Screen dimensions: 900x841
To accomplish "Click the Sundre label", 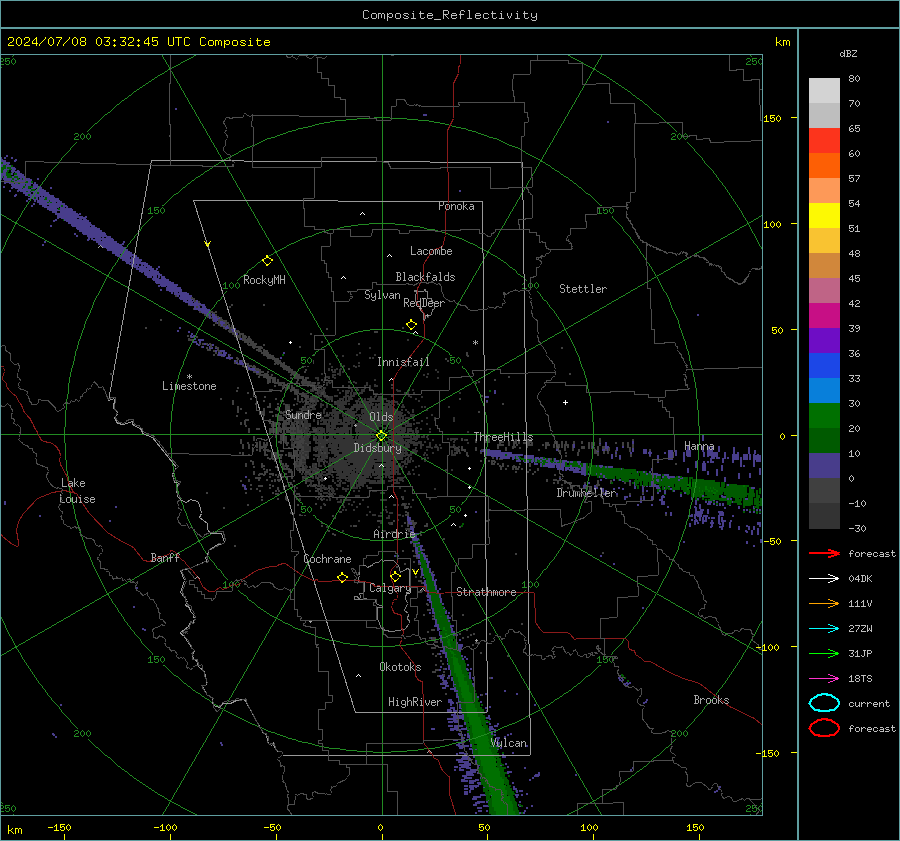I will (303, 415).
